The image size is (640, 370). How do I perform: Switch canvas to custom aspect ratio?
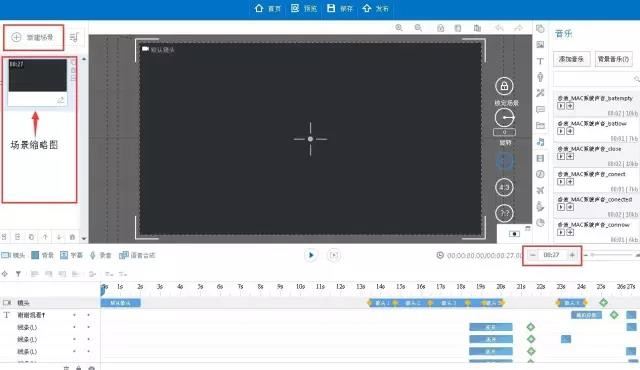504,213
